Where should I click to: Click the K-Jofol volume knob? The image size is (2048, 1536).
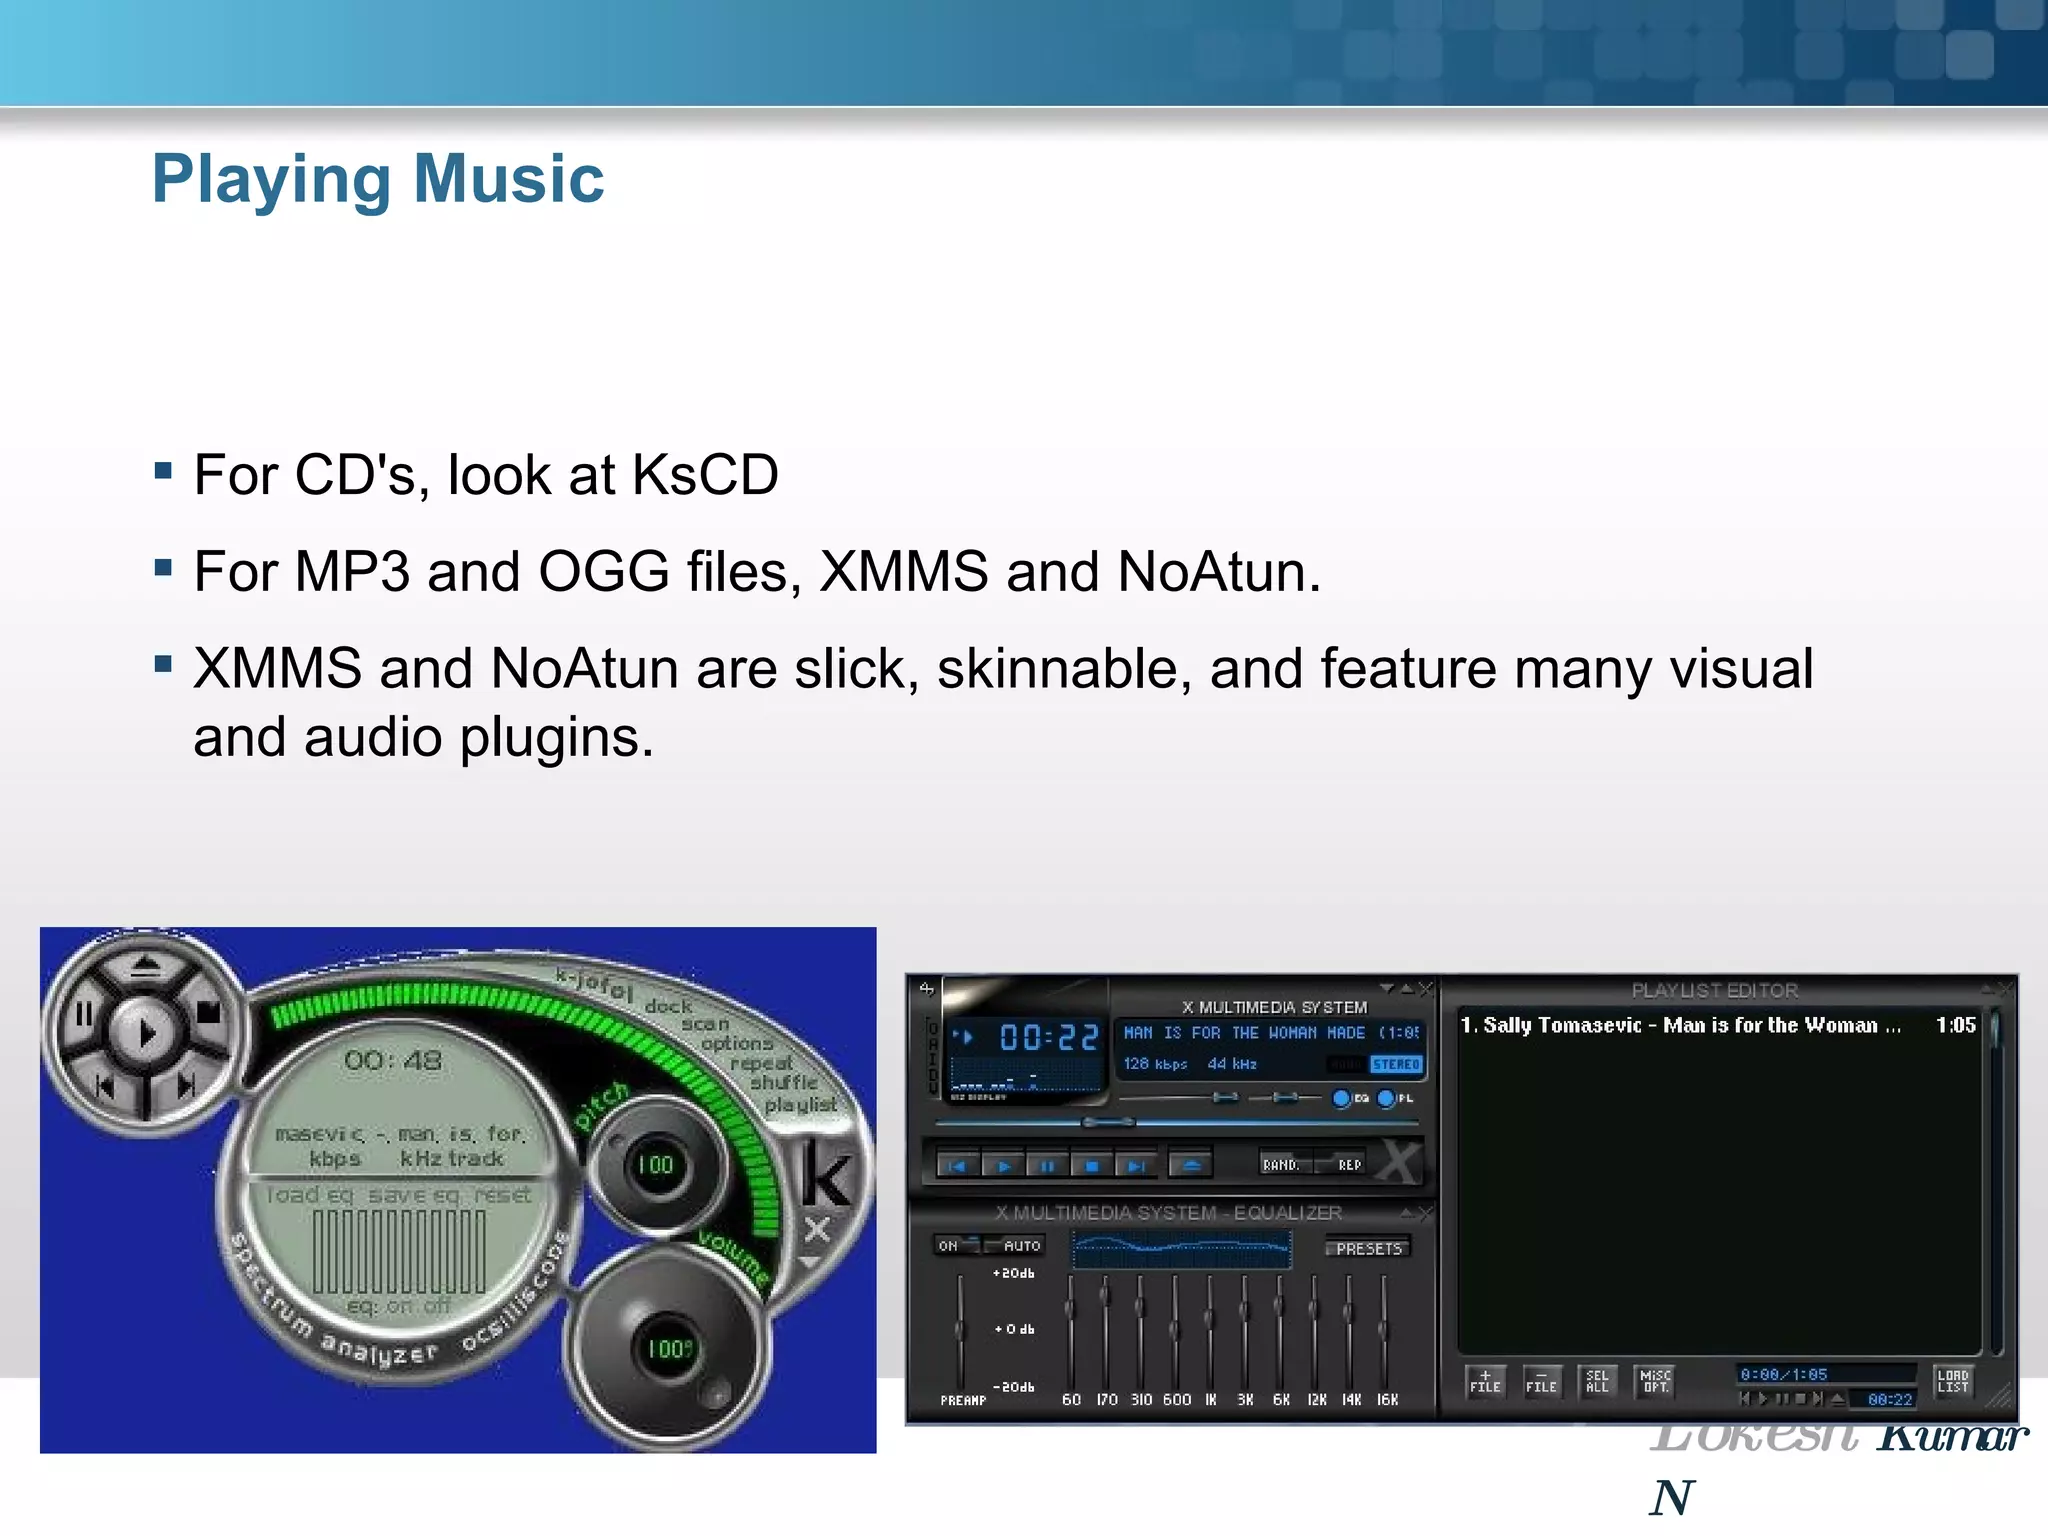click(668, 1348)
